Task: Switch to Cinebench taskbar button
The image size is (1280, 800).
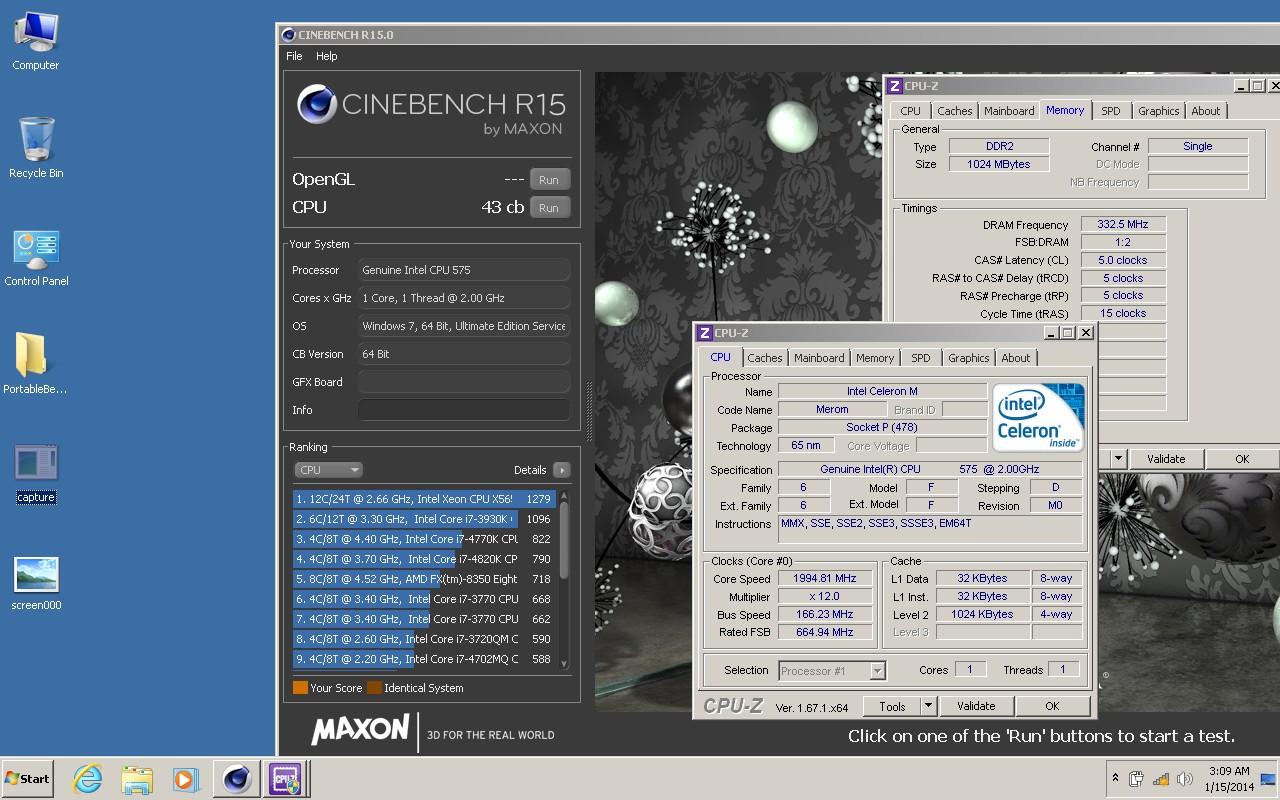Action: click(236, 778)
